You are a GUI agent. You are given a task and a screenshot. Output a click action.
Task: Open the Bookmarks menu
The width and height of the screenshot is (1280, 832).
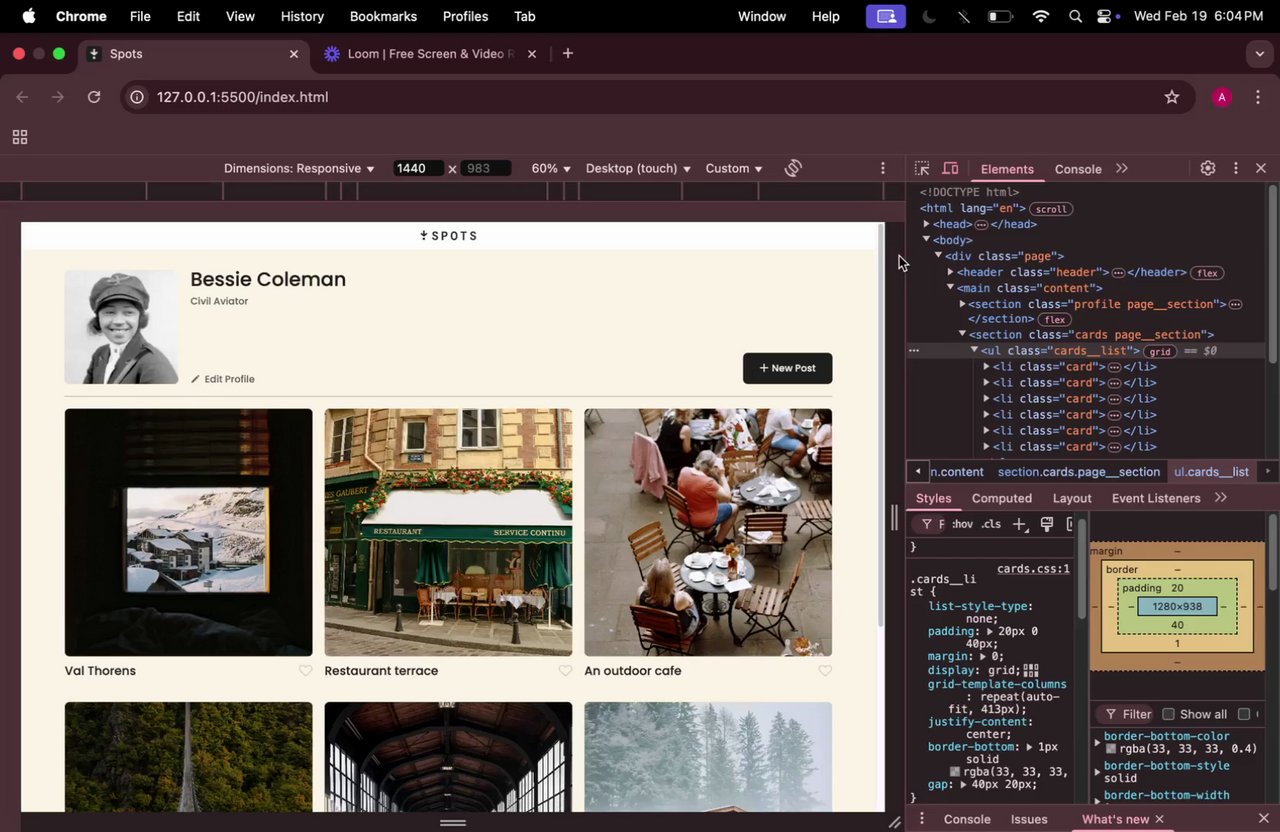point(383,16)
